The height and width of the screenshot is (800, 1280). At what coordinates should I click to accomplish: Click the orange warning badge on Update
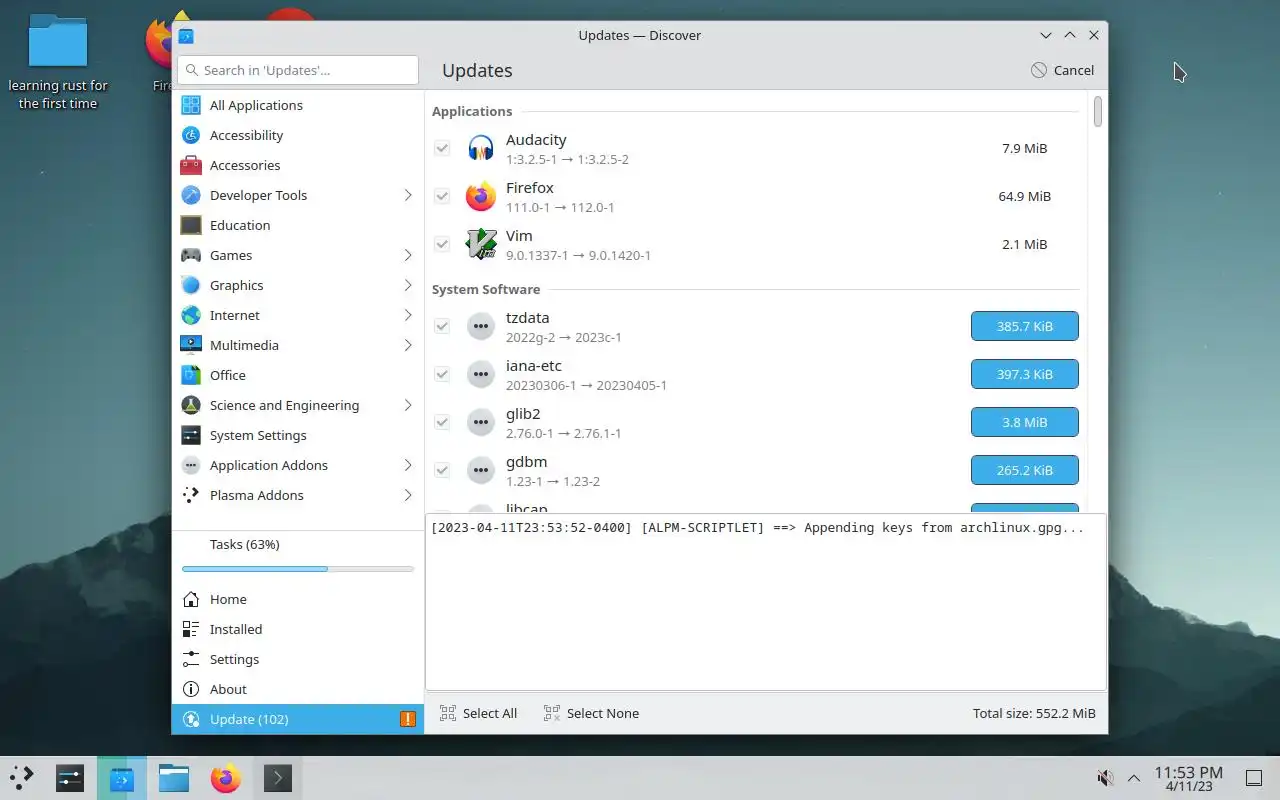pyautogui.click(x=408, y=719)
